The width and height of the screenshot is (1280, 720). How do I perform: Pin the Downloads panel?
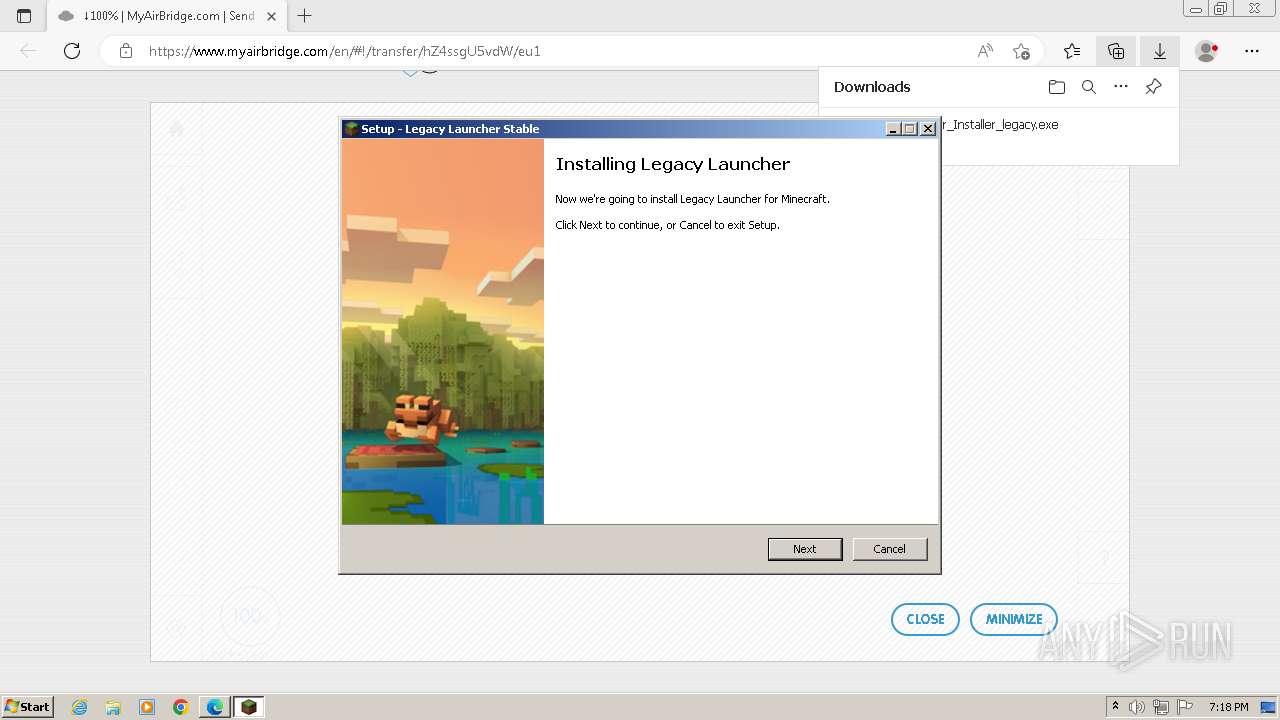click(x=1153, y=87)
